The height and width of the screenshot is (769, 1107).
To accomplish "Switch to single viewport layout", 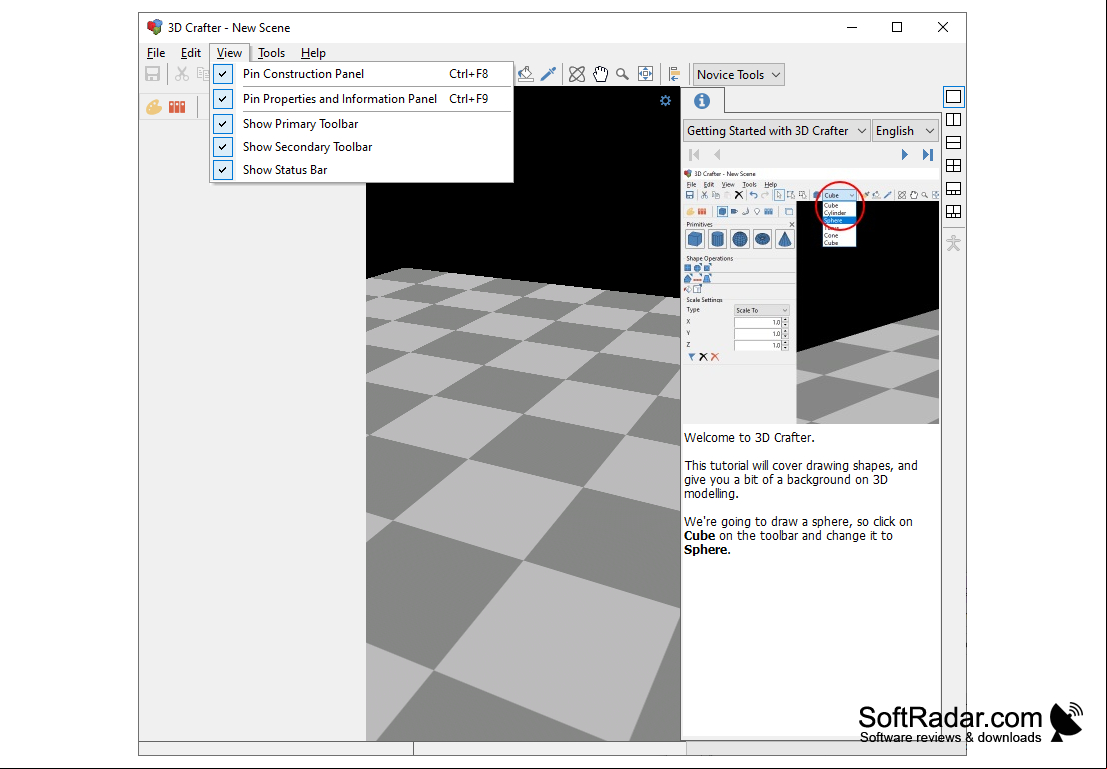I will click(953, 97).
